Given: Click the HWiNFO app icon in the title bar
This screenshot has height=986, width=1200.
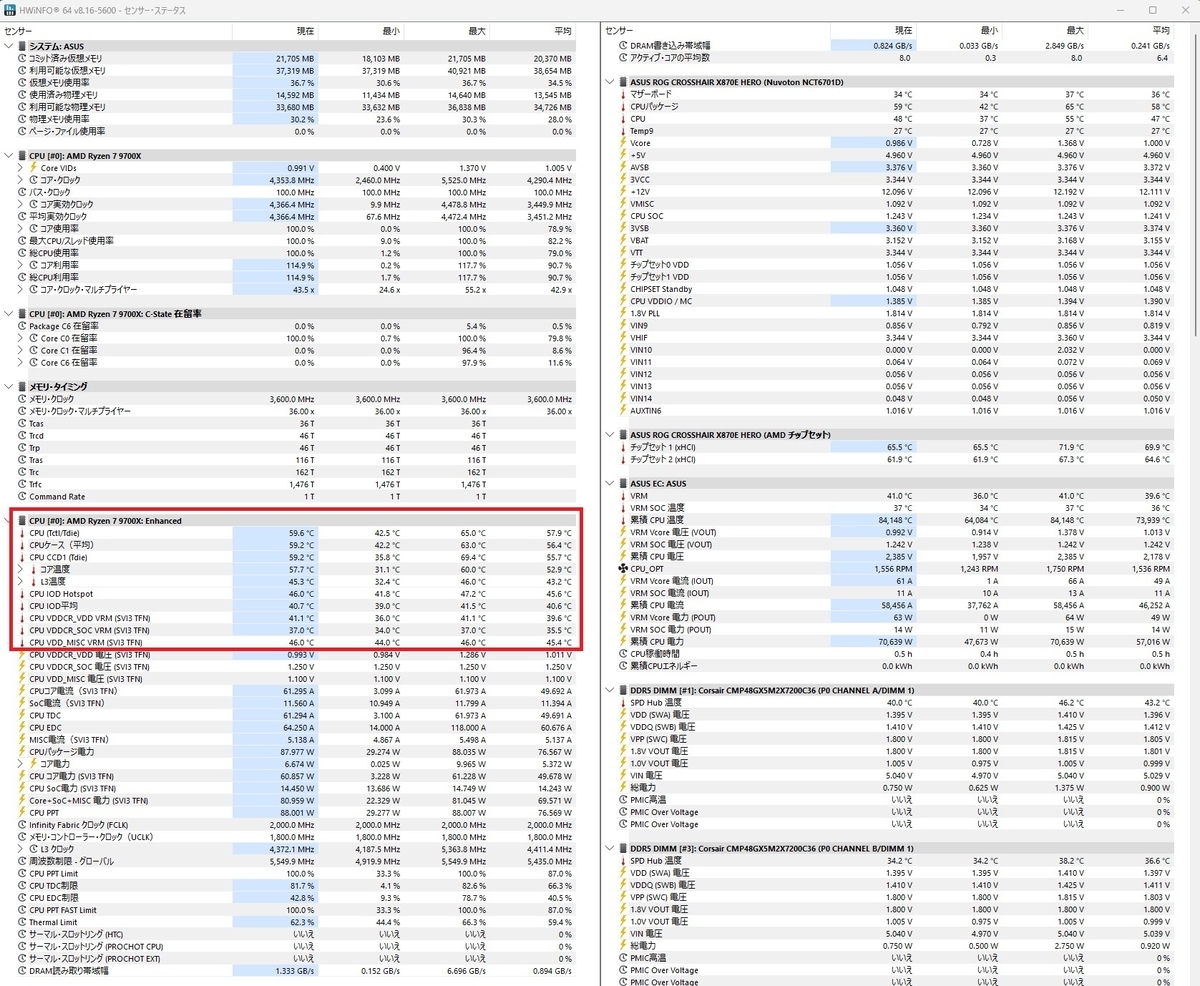Looking at the screenshot, I should pos(11,9).
